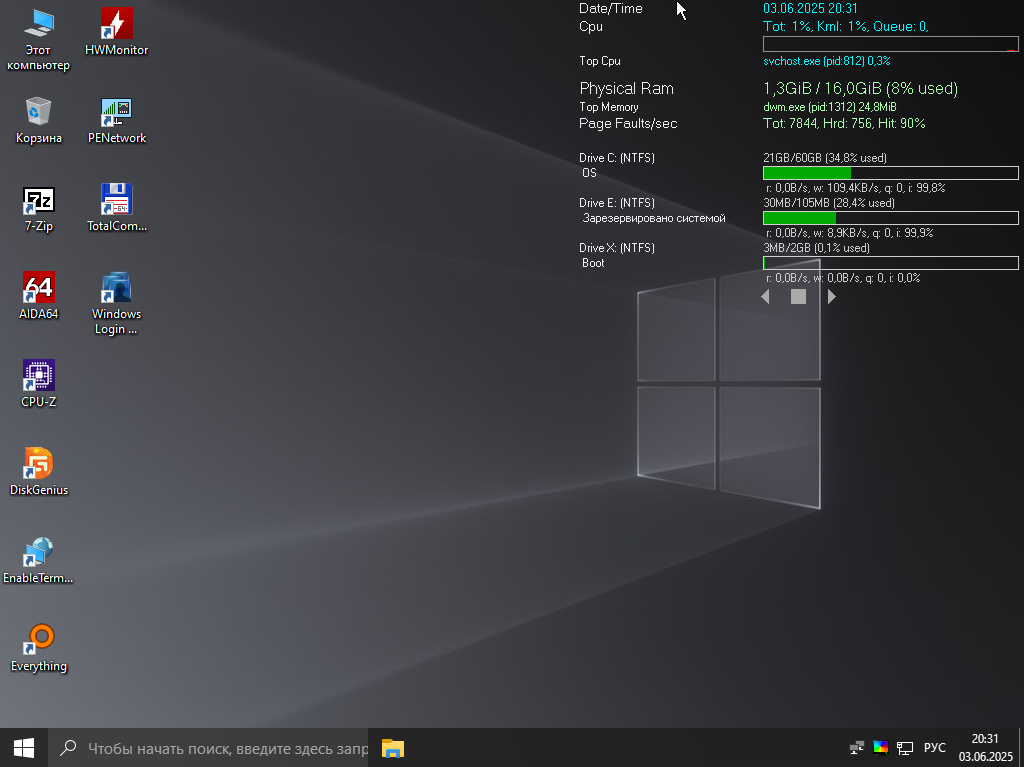Click the Windows Start button
This screenshot has height=767, width=1024.
24,747
